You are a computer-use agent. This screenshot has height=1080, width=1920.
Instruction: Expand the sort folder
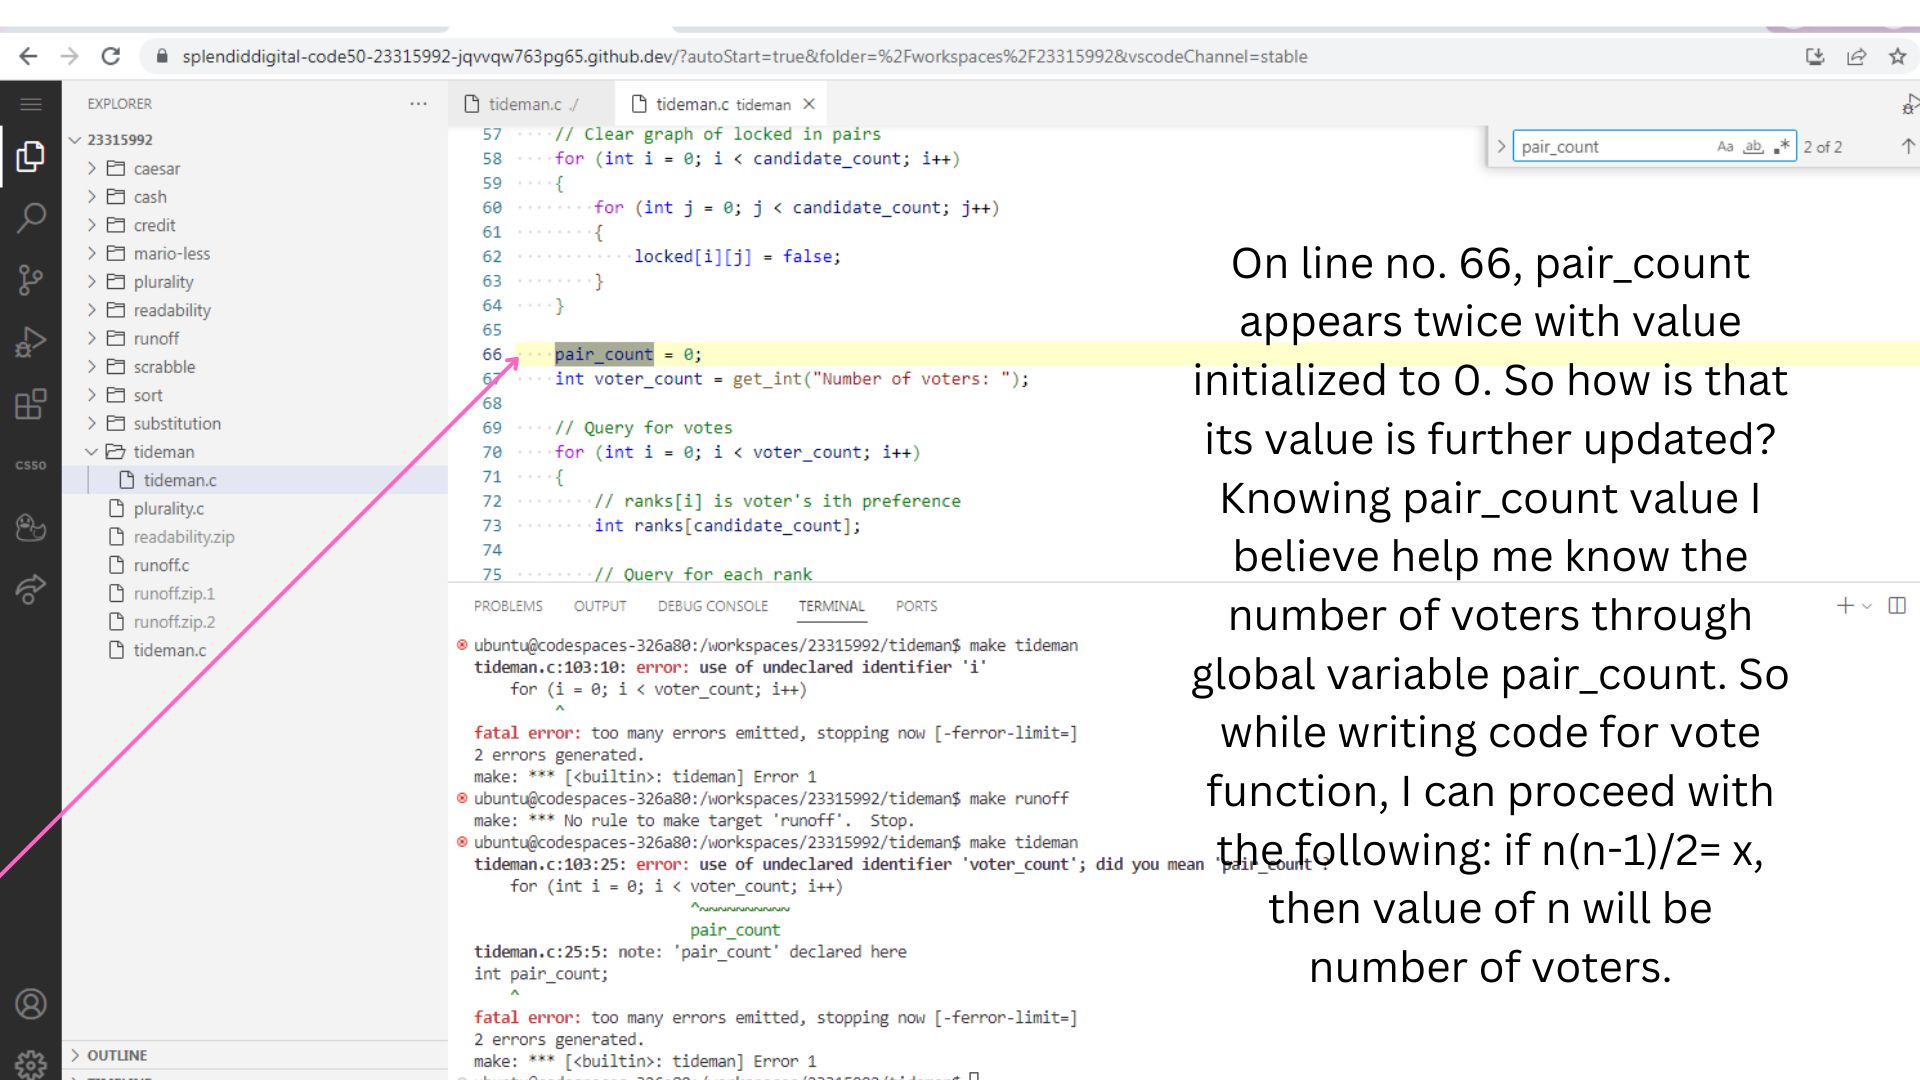tap(92, 395)
